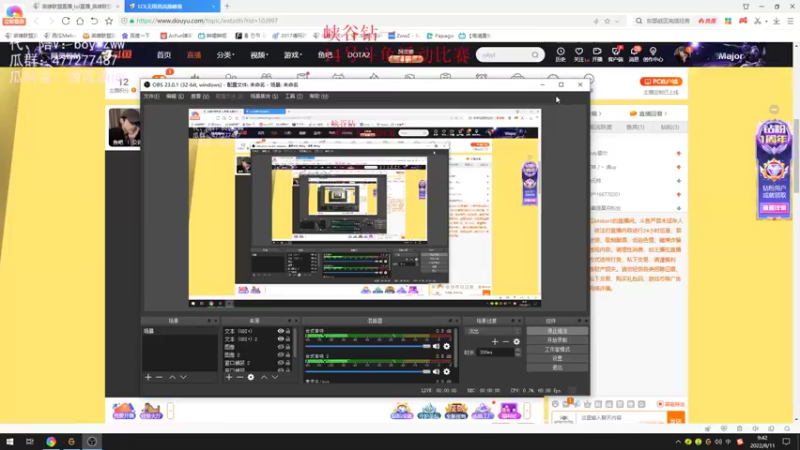Bookmark page with star icon in toolbar
Screen dimensions: 800x450
click(x=109, y=21)
